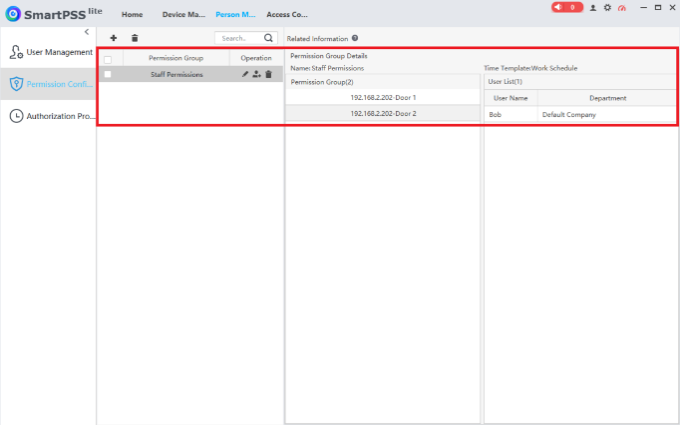This screenshot has width=680, height=425.
Task: Click the SmartPSS lite logo
Action: pos(54,14)
